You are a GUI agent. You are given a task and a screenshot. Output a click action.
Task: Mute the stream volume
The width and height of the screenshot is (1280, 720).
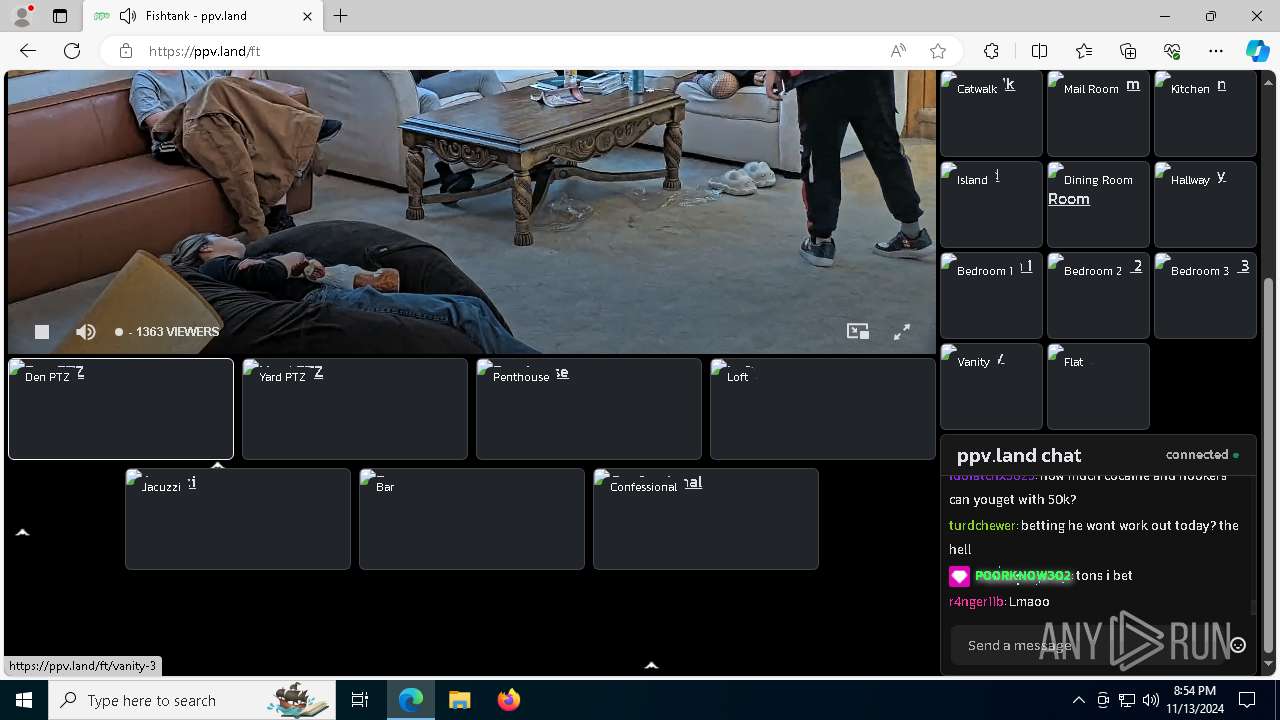[86, 332]
